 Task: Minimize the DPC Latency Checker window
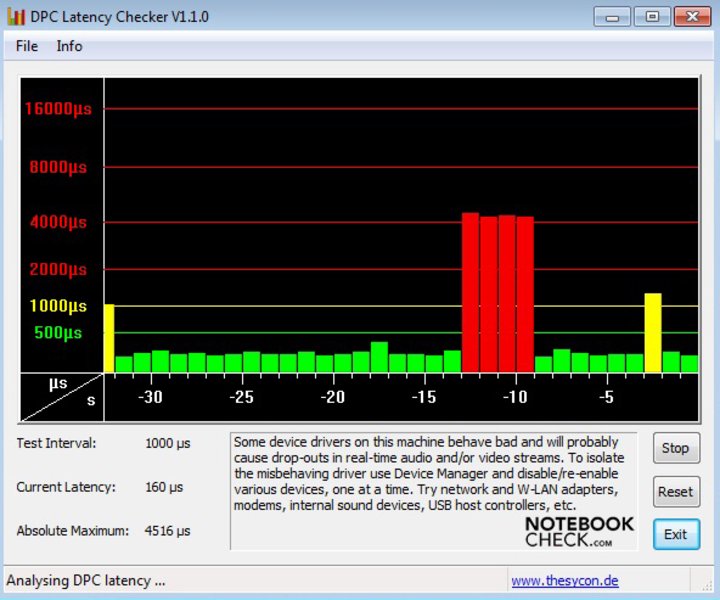[x=612, y=17]
